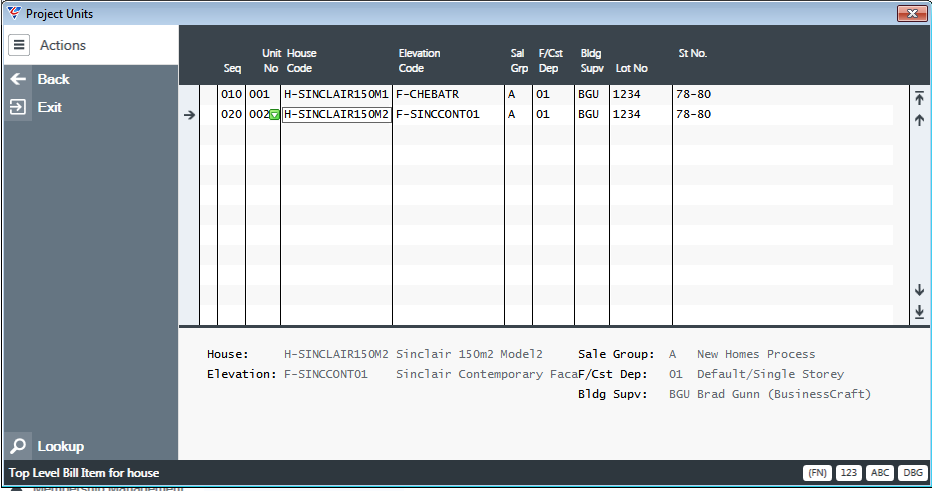Close the Project Units window
The height and width of the screenshot is (491, 932).
pos(912,13)
